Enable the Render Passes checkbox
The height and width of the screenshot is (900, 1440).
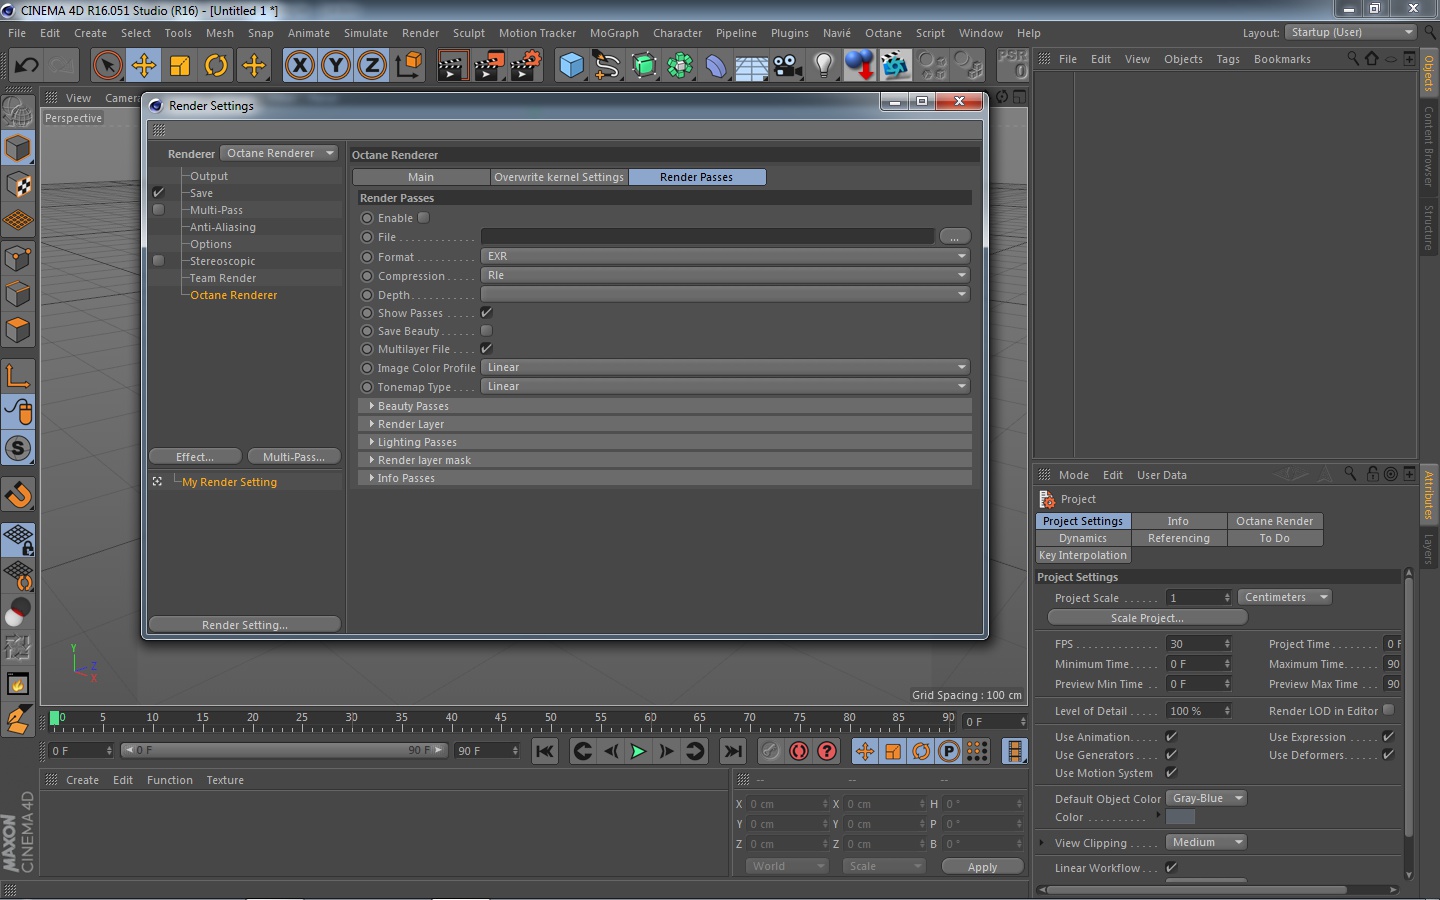point(424,218)
